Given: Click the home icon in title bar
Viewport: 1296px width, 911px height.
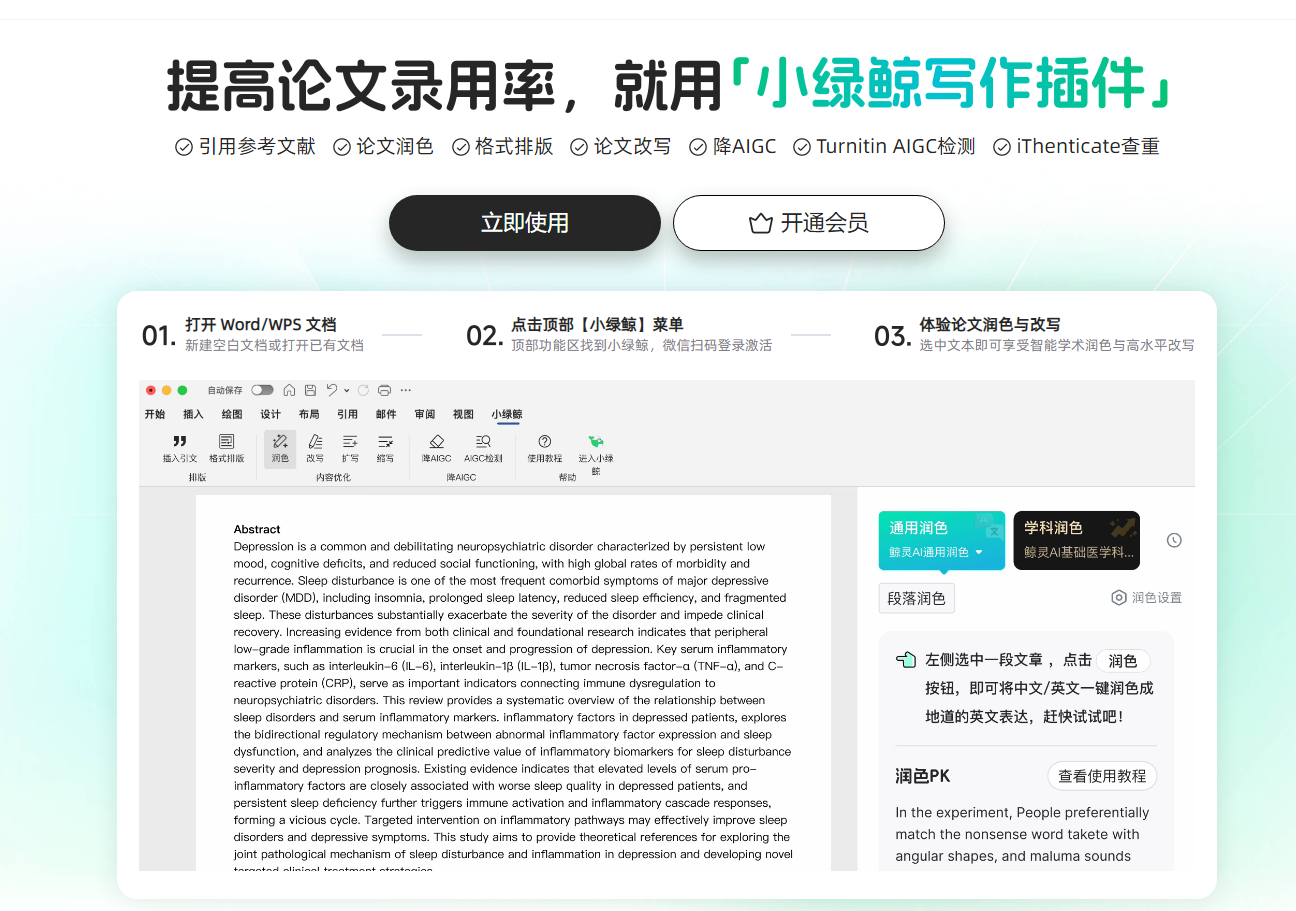Looking at the screenshot, I should coord(289,390).
